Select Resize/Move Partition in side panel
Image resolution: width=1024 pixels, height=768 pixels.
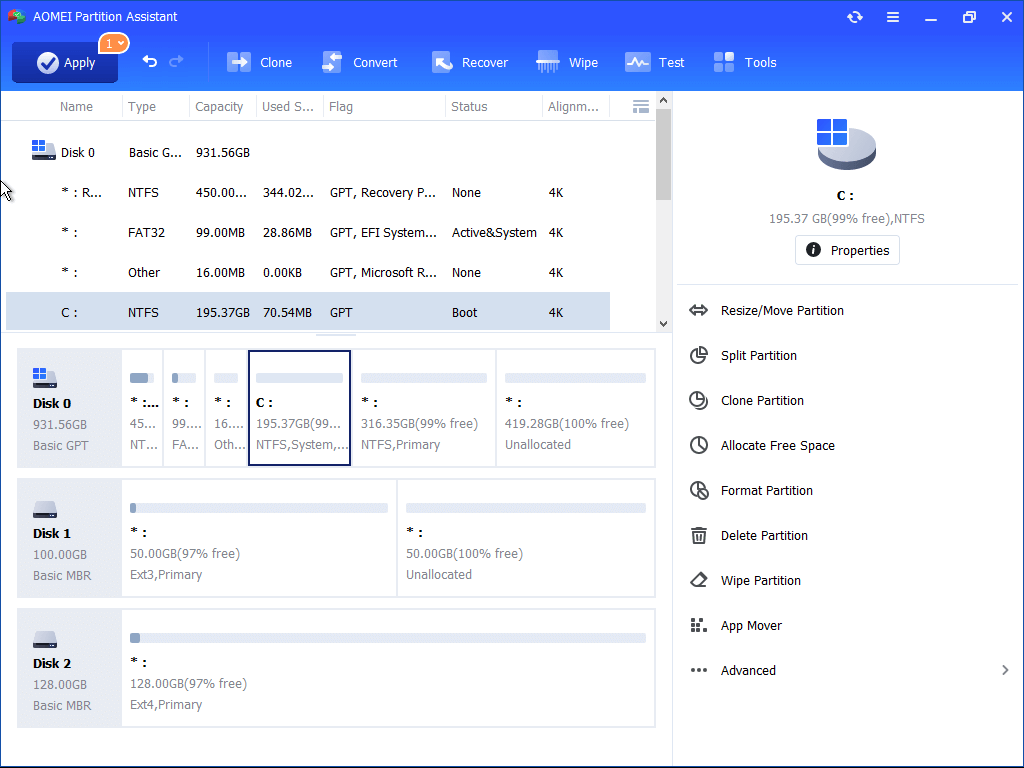click(782, 311)
